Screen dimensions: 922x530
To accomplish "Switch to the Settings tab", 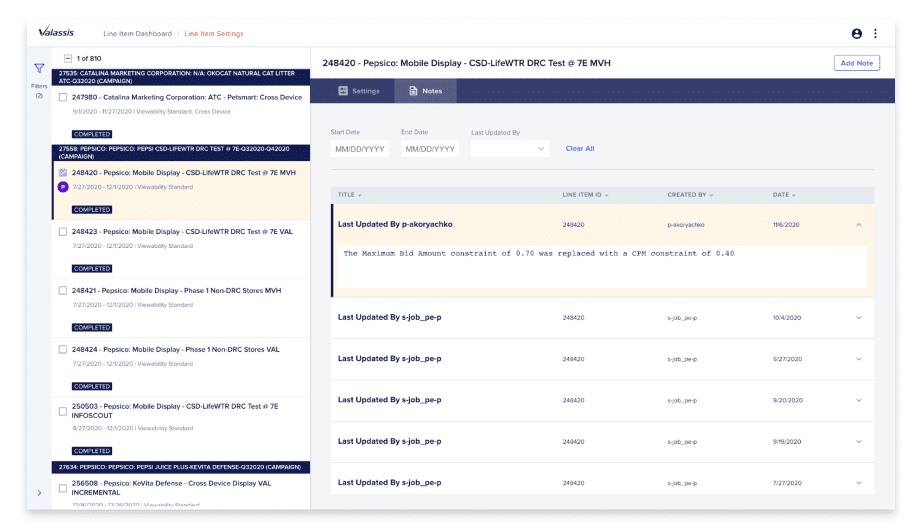I will tap(359, 91).
